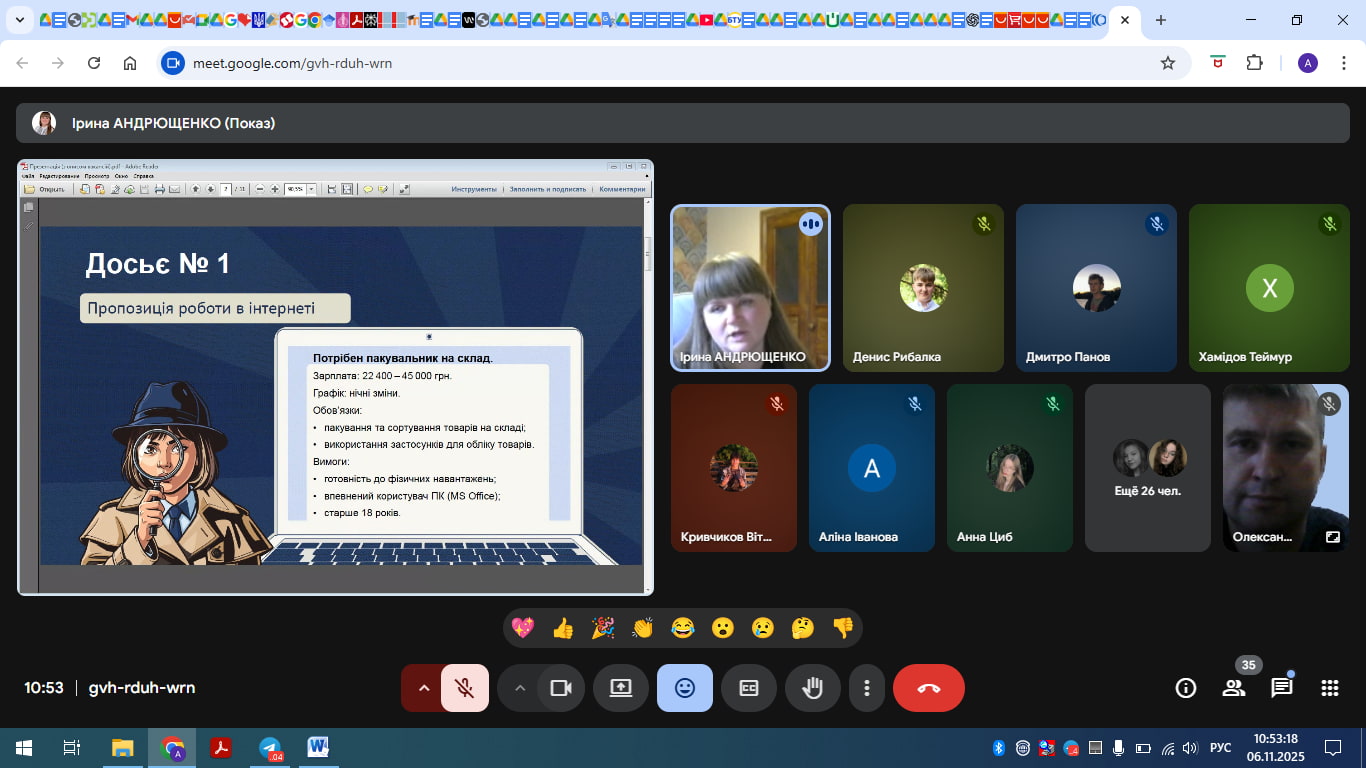The width and height of the screenshot is (1366, 768).
Task: Click the raise hand icon
Action: [812, 688]
